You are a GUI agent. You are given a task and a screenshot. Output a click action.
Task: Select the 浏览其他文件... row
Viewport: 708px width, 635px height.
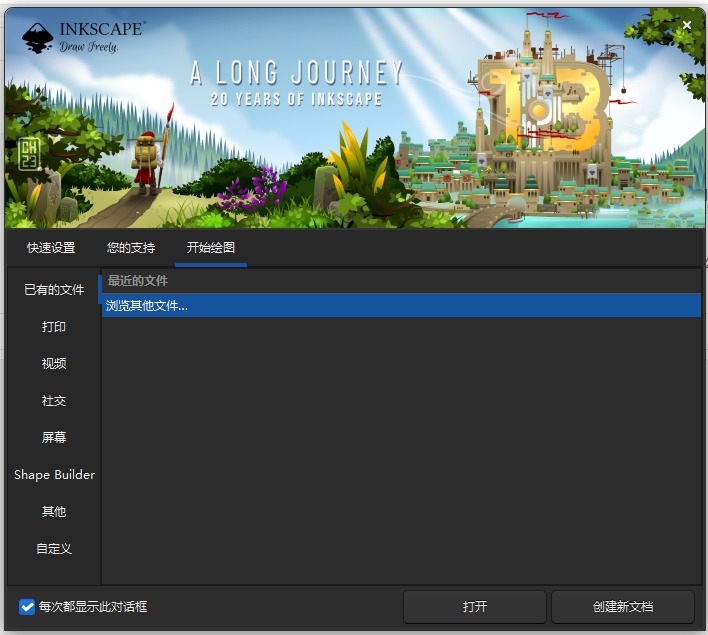click(401, 306)
